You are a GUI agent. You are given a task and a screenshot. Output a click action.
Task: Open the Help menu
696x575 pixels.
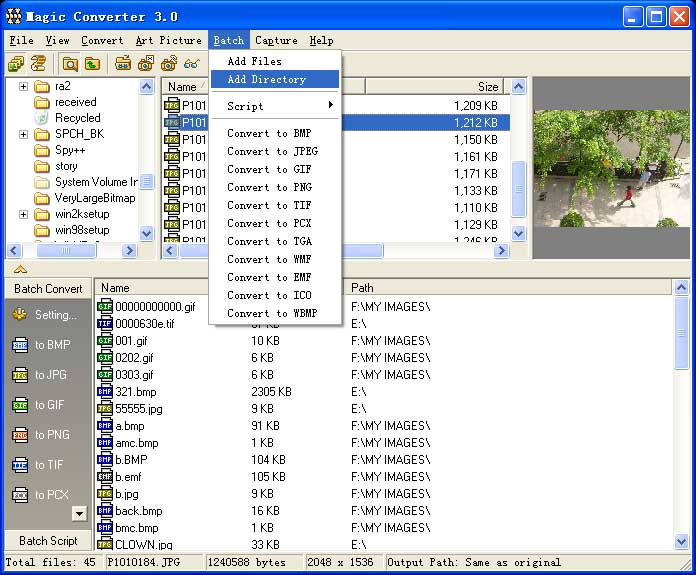(321, 40)
